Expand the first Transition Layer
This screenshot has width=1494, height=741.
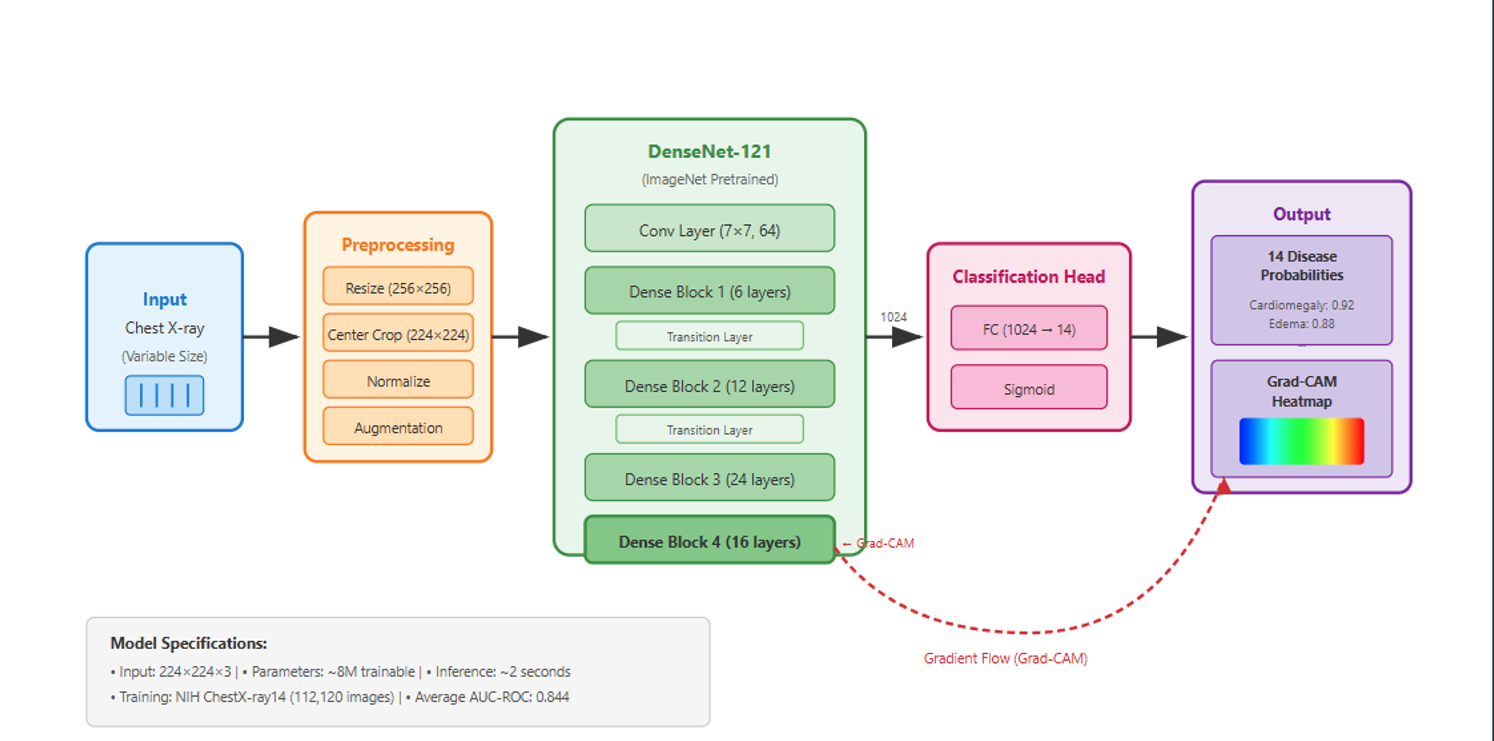(x=709, y=336)
